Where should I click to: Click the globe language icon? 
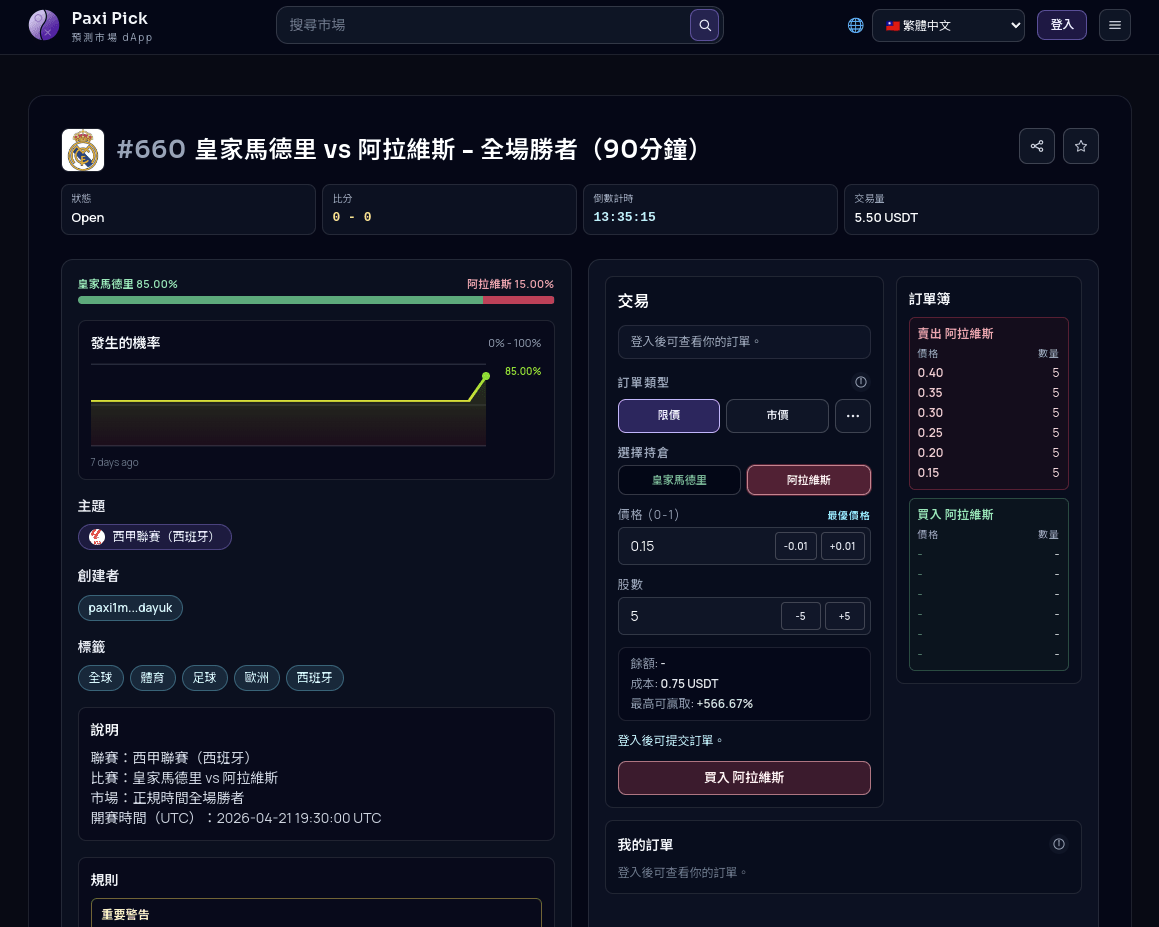click(x=855, y=25)
